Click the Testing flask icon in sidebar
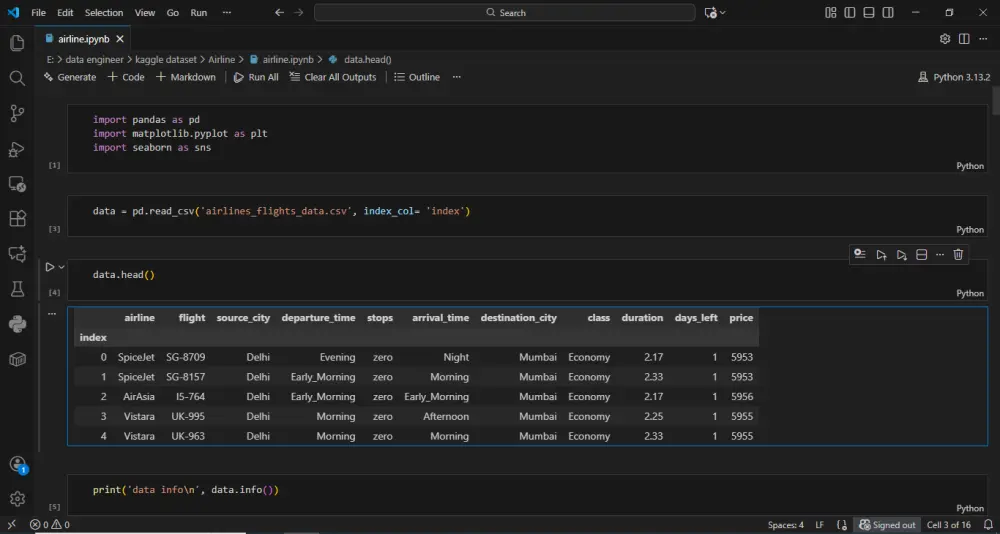 tap(17, 288)
